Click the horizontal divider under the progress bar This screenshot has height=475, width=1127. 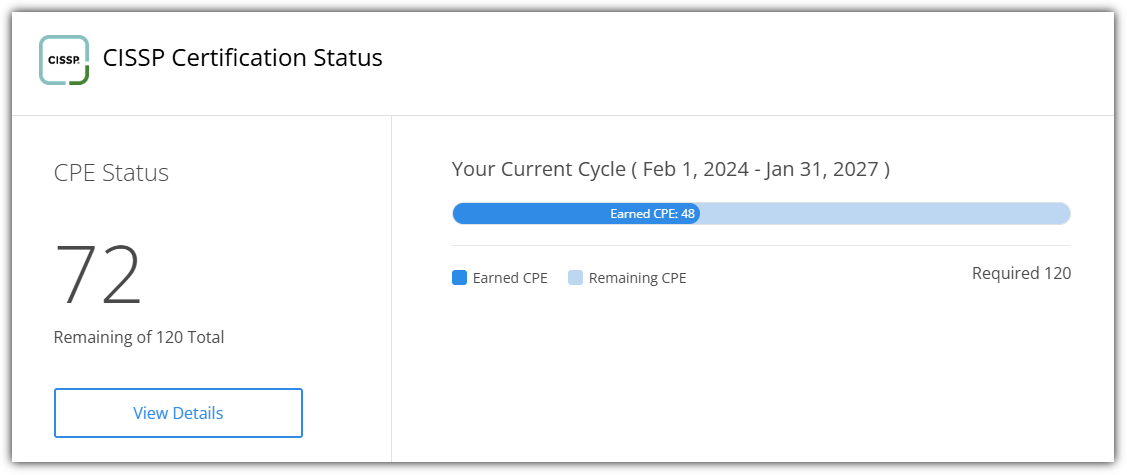click(x=760, y=245)
